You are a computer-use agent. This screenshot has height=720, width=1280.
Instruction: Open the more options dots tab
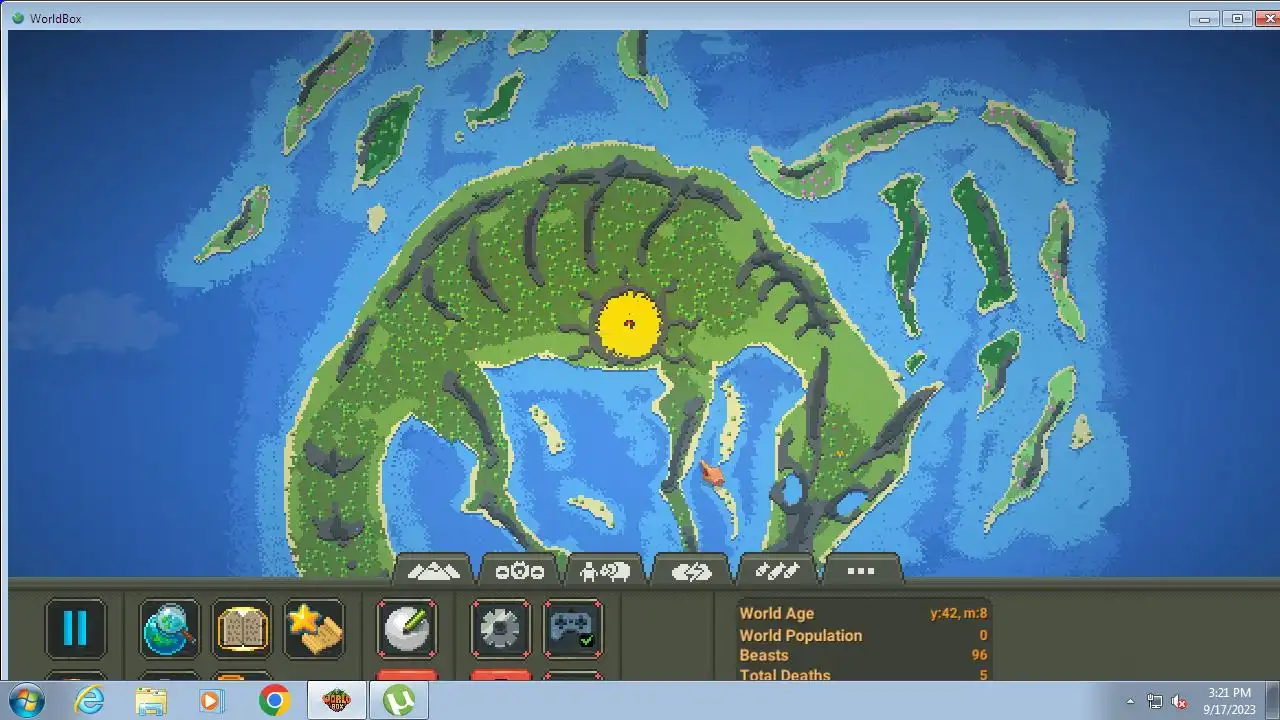(x=861, y=570)
